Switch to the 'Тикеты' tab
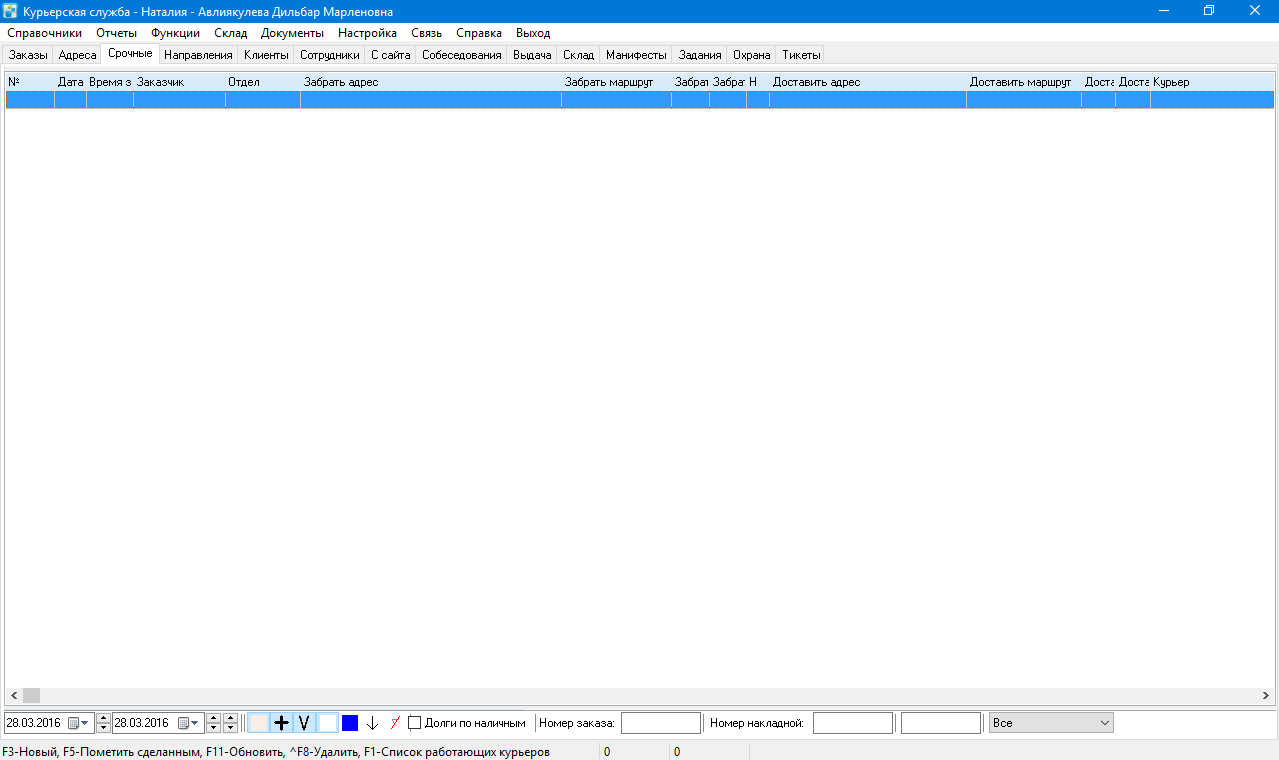This screenshot has height=760, width=1279. point(802,55)
